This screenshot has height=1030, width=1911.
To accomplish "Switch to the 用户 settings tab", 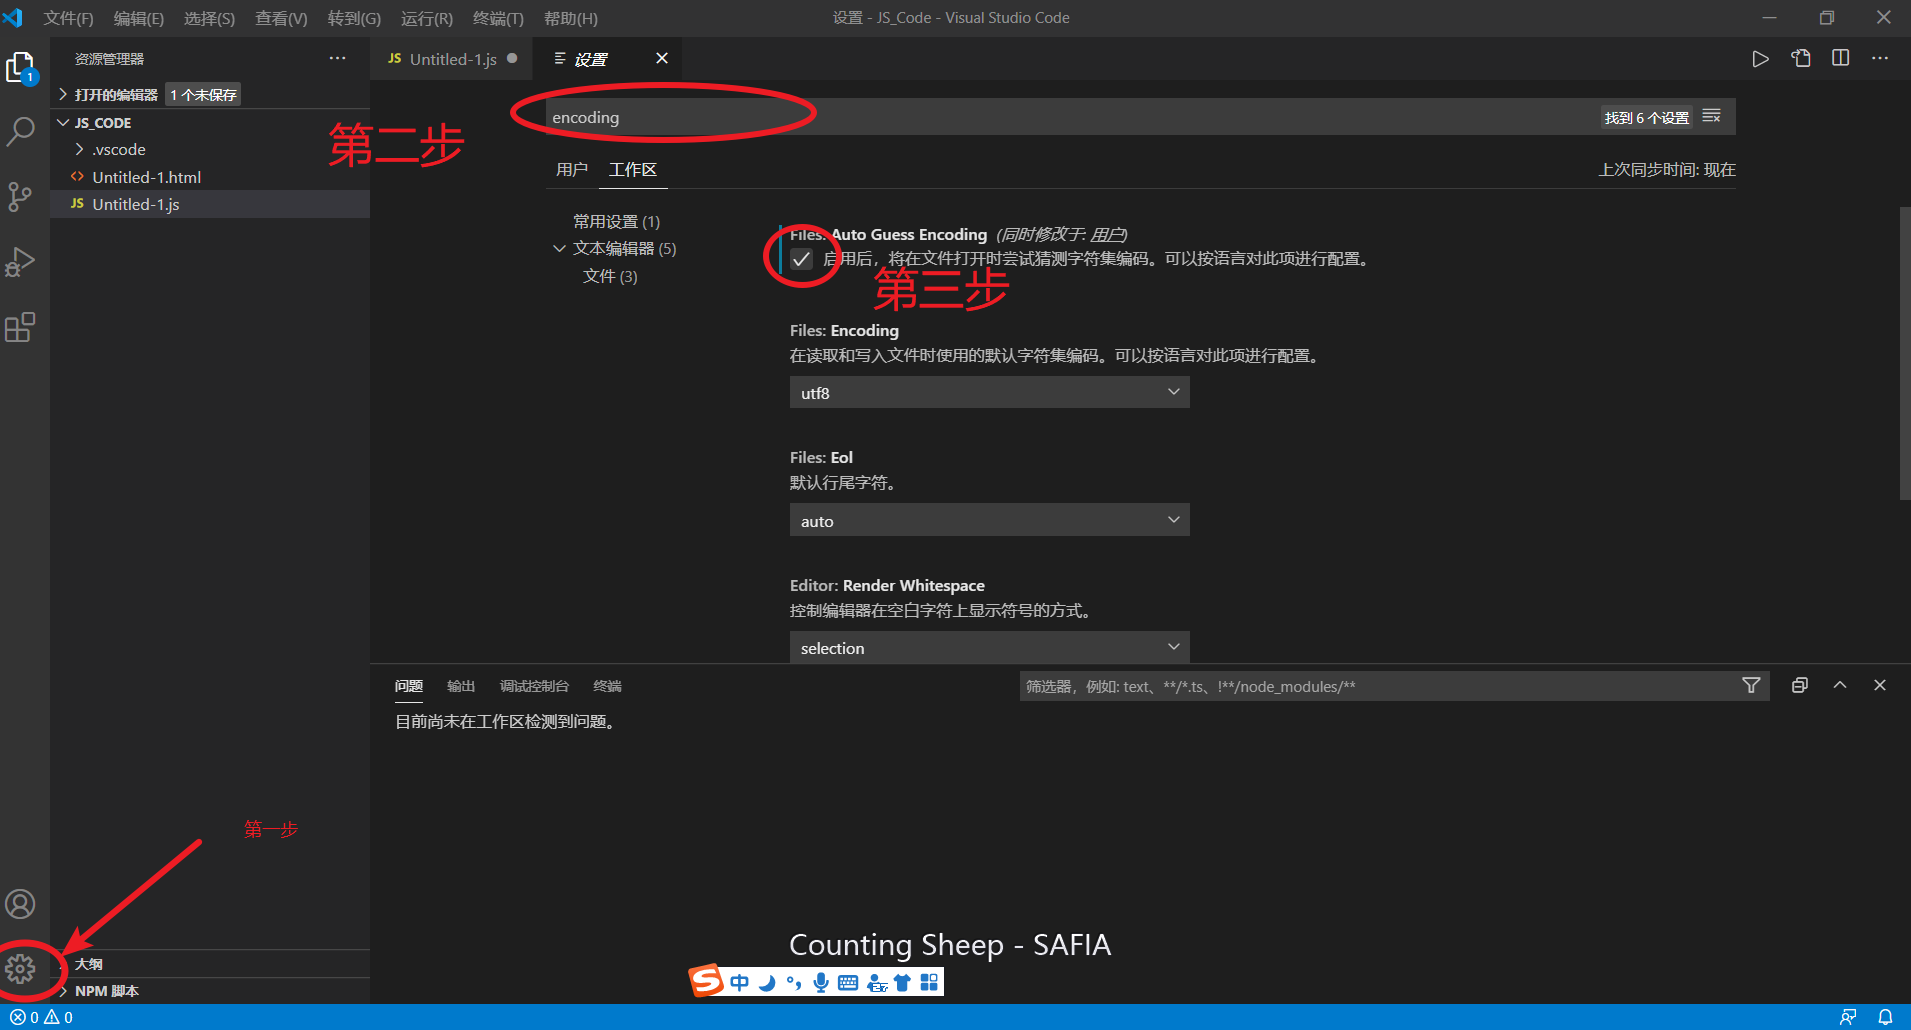I will pyautogui.click(x=571, y=169).
